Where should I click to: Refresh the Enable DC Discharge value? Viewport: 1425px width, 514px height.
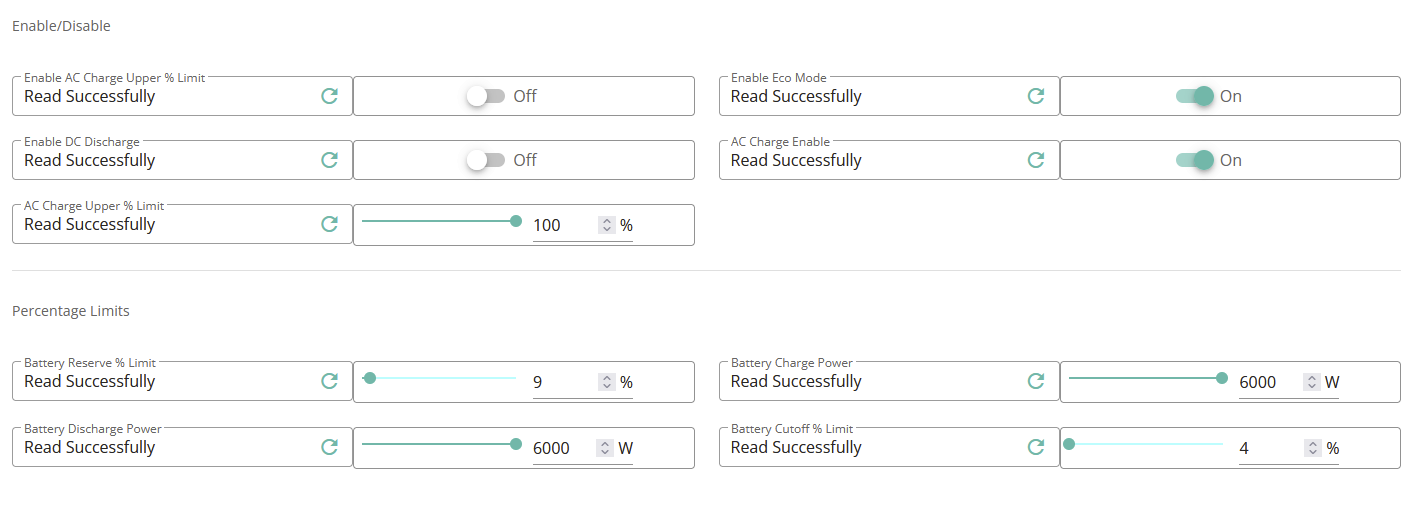[x=329, y=160]
